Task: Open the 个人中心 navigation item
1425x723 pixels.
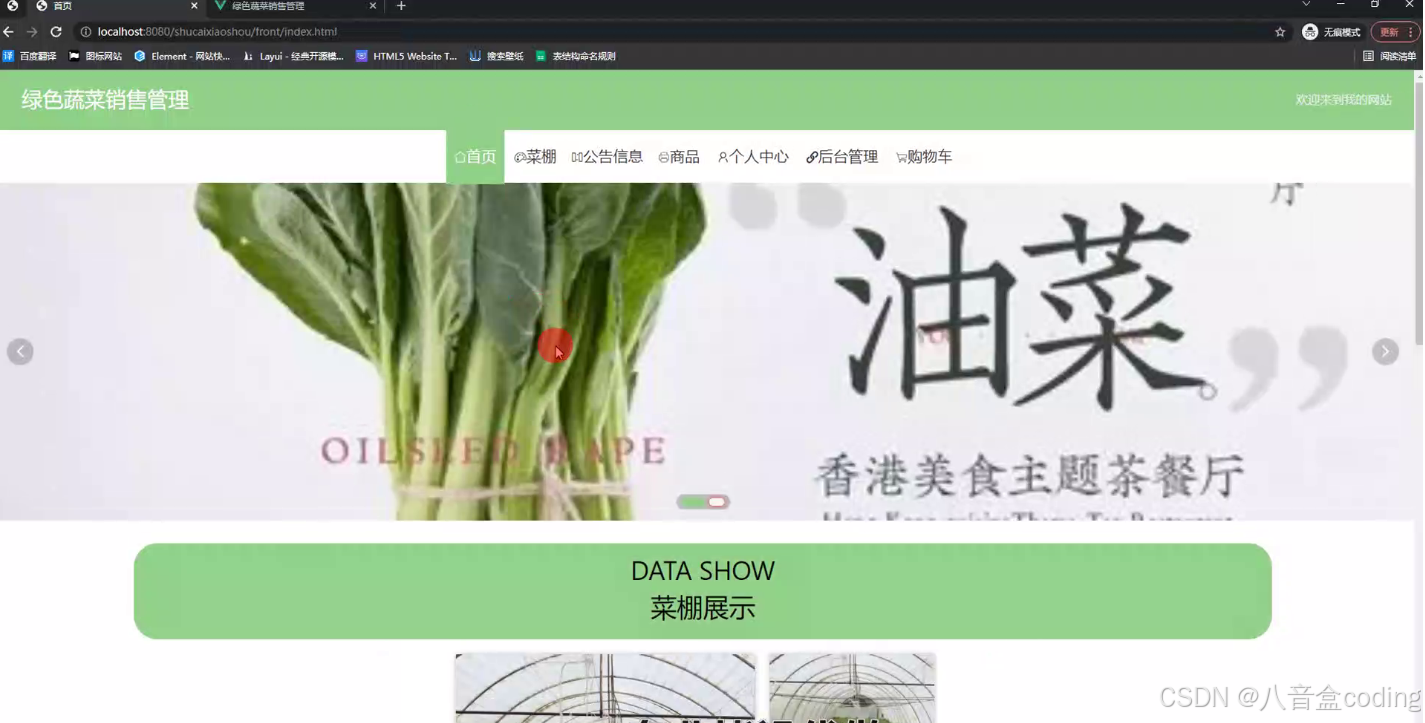Action: click(x=753, y=157)
